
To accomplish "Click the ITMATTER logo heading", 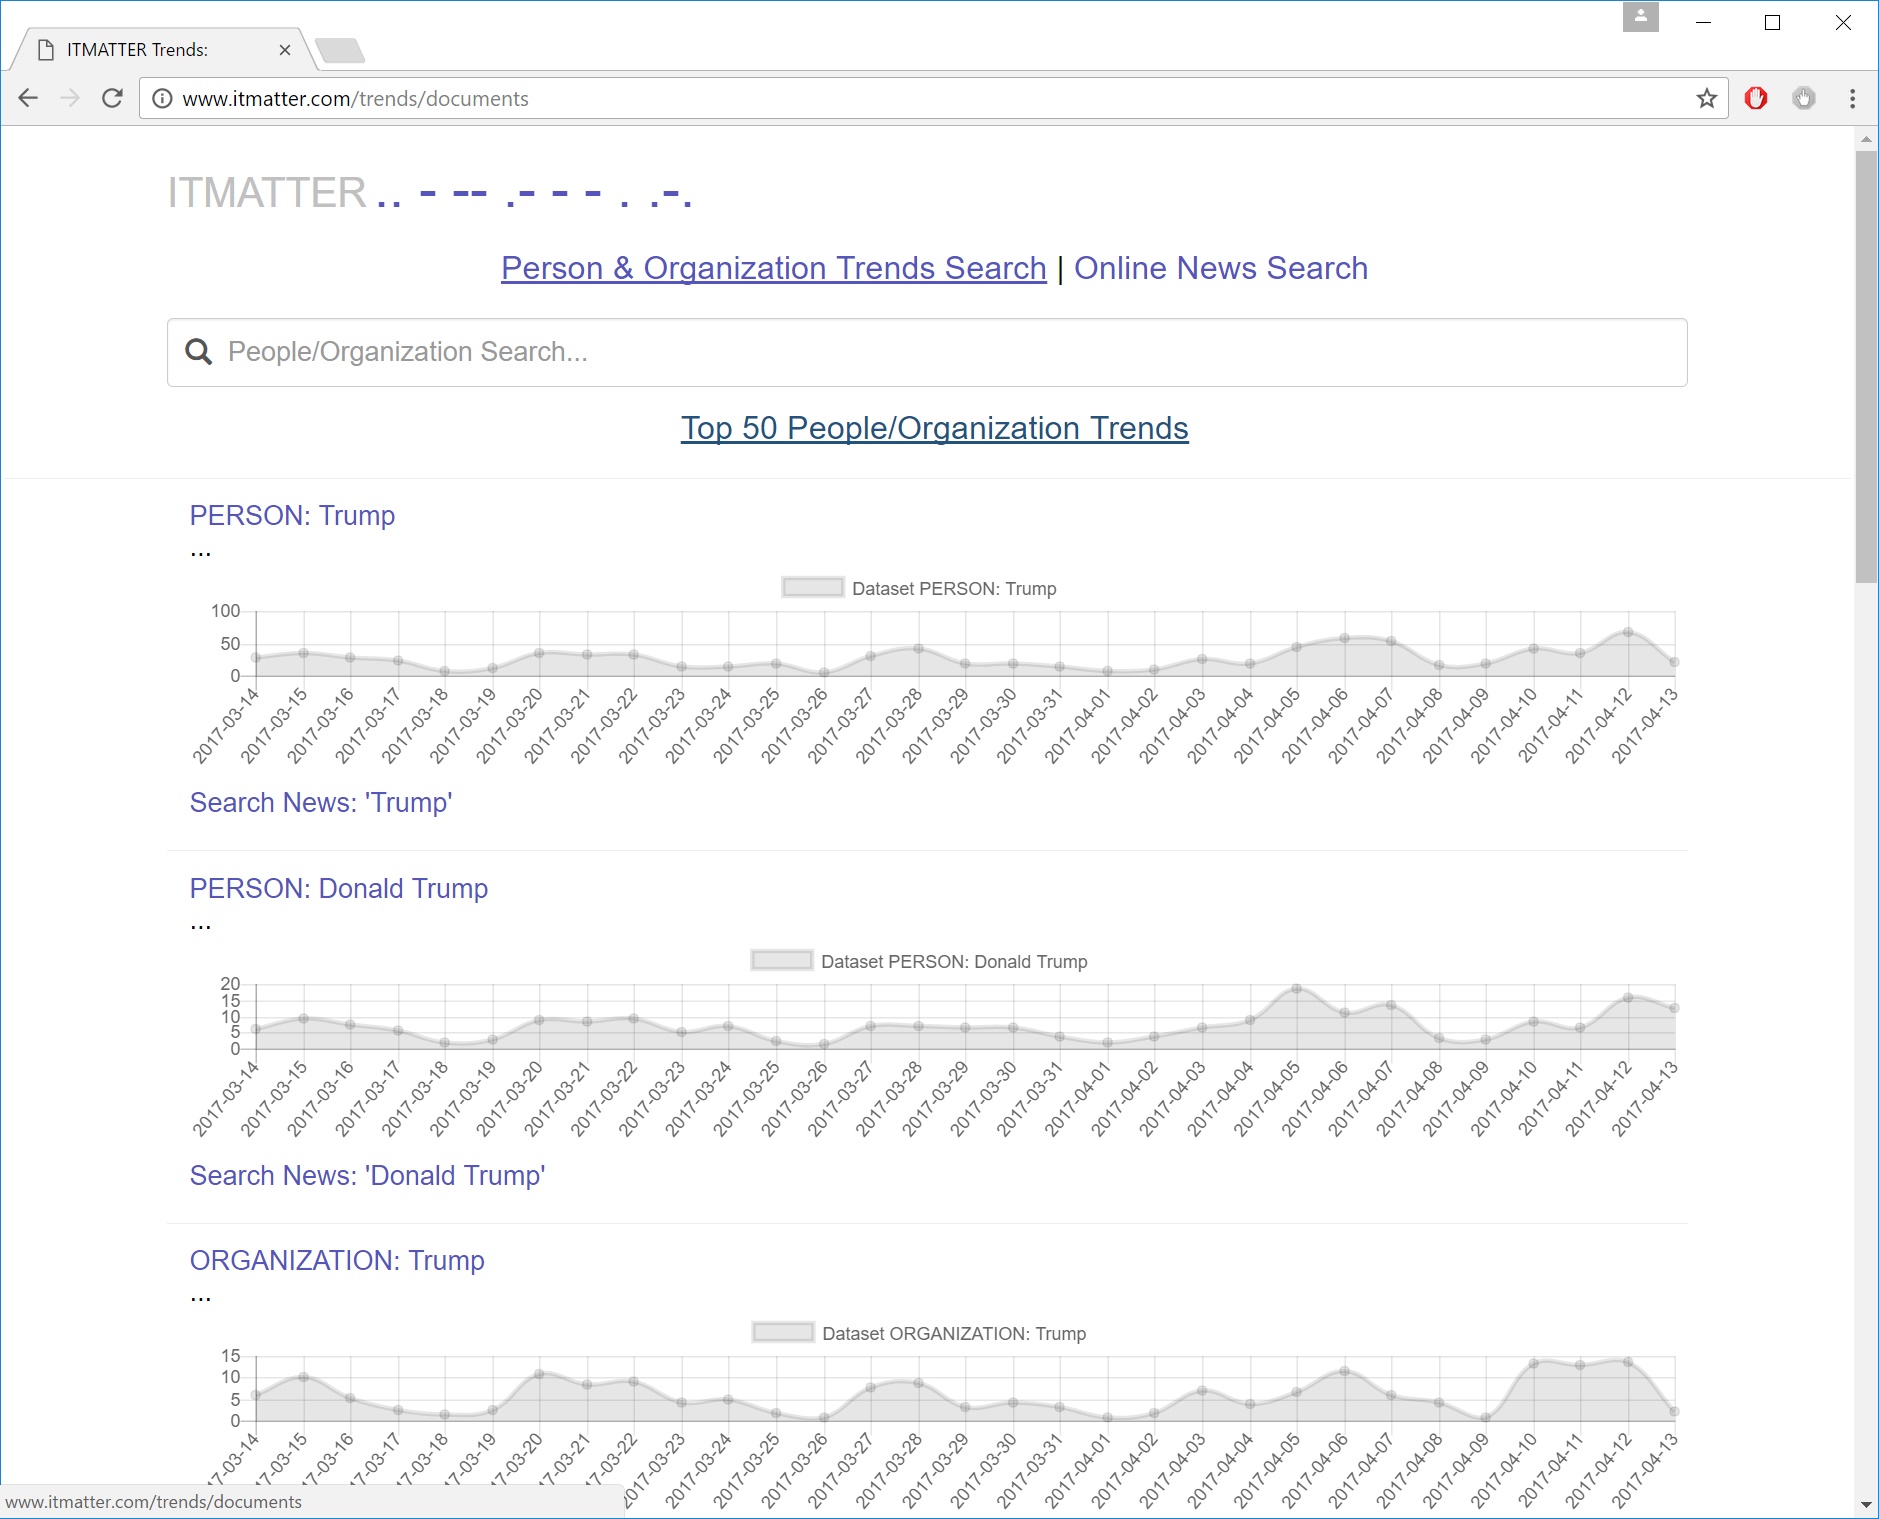I will pos(267,192).
